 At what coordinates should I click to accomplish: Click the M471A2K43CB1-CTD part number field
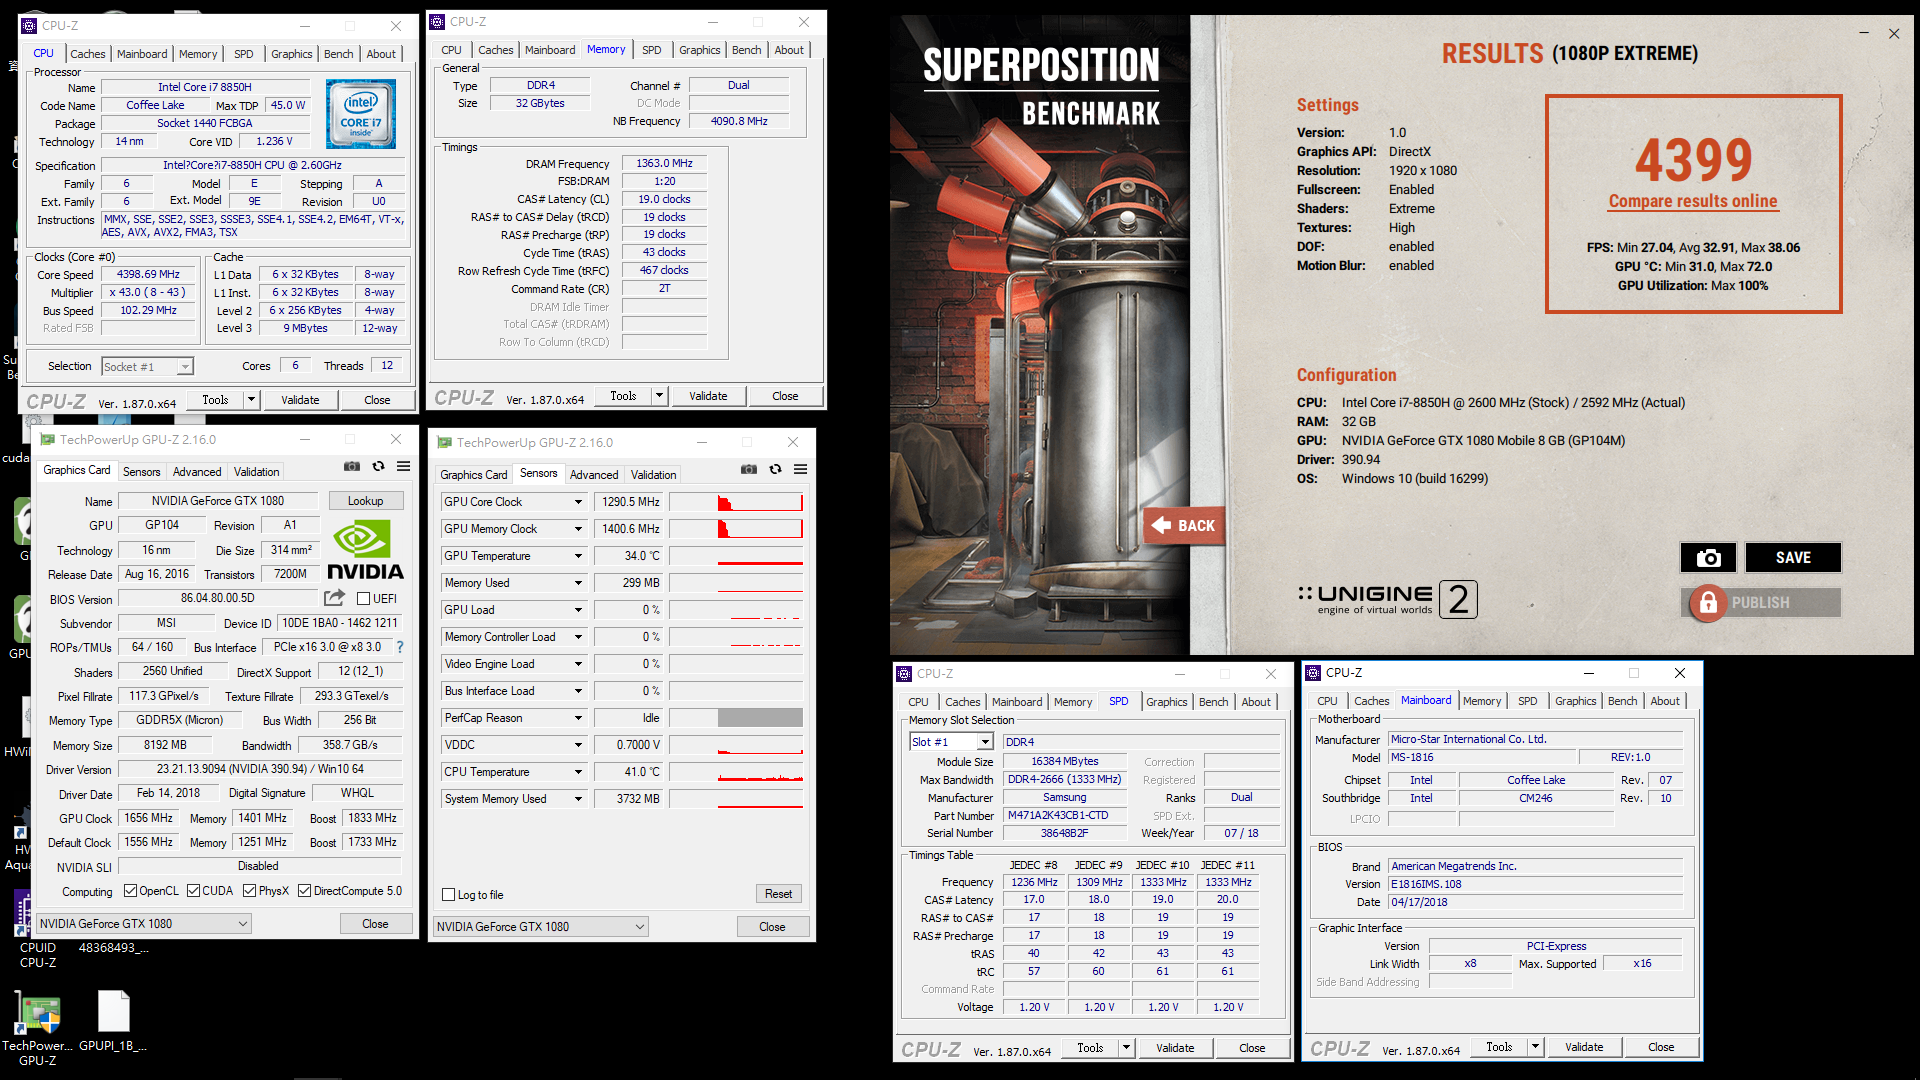tap(1065, 815)
